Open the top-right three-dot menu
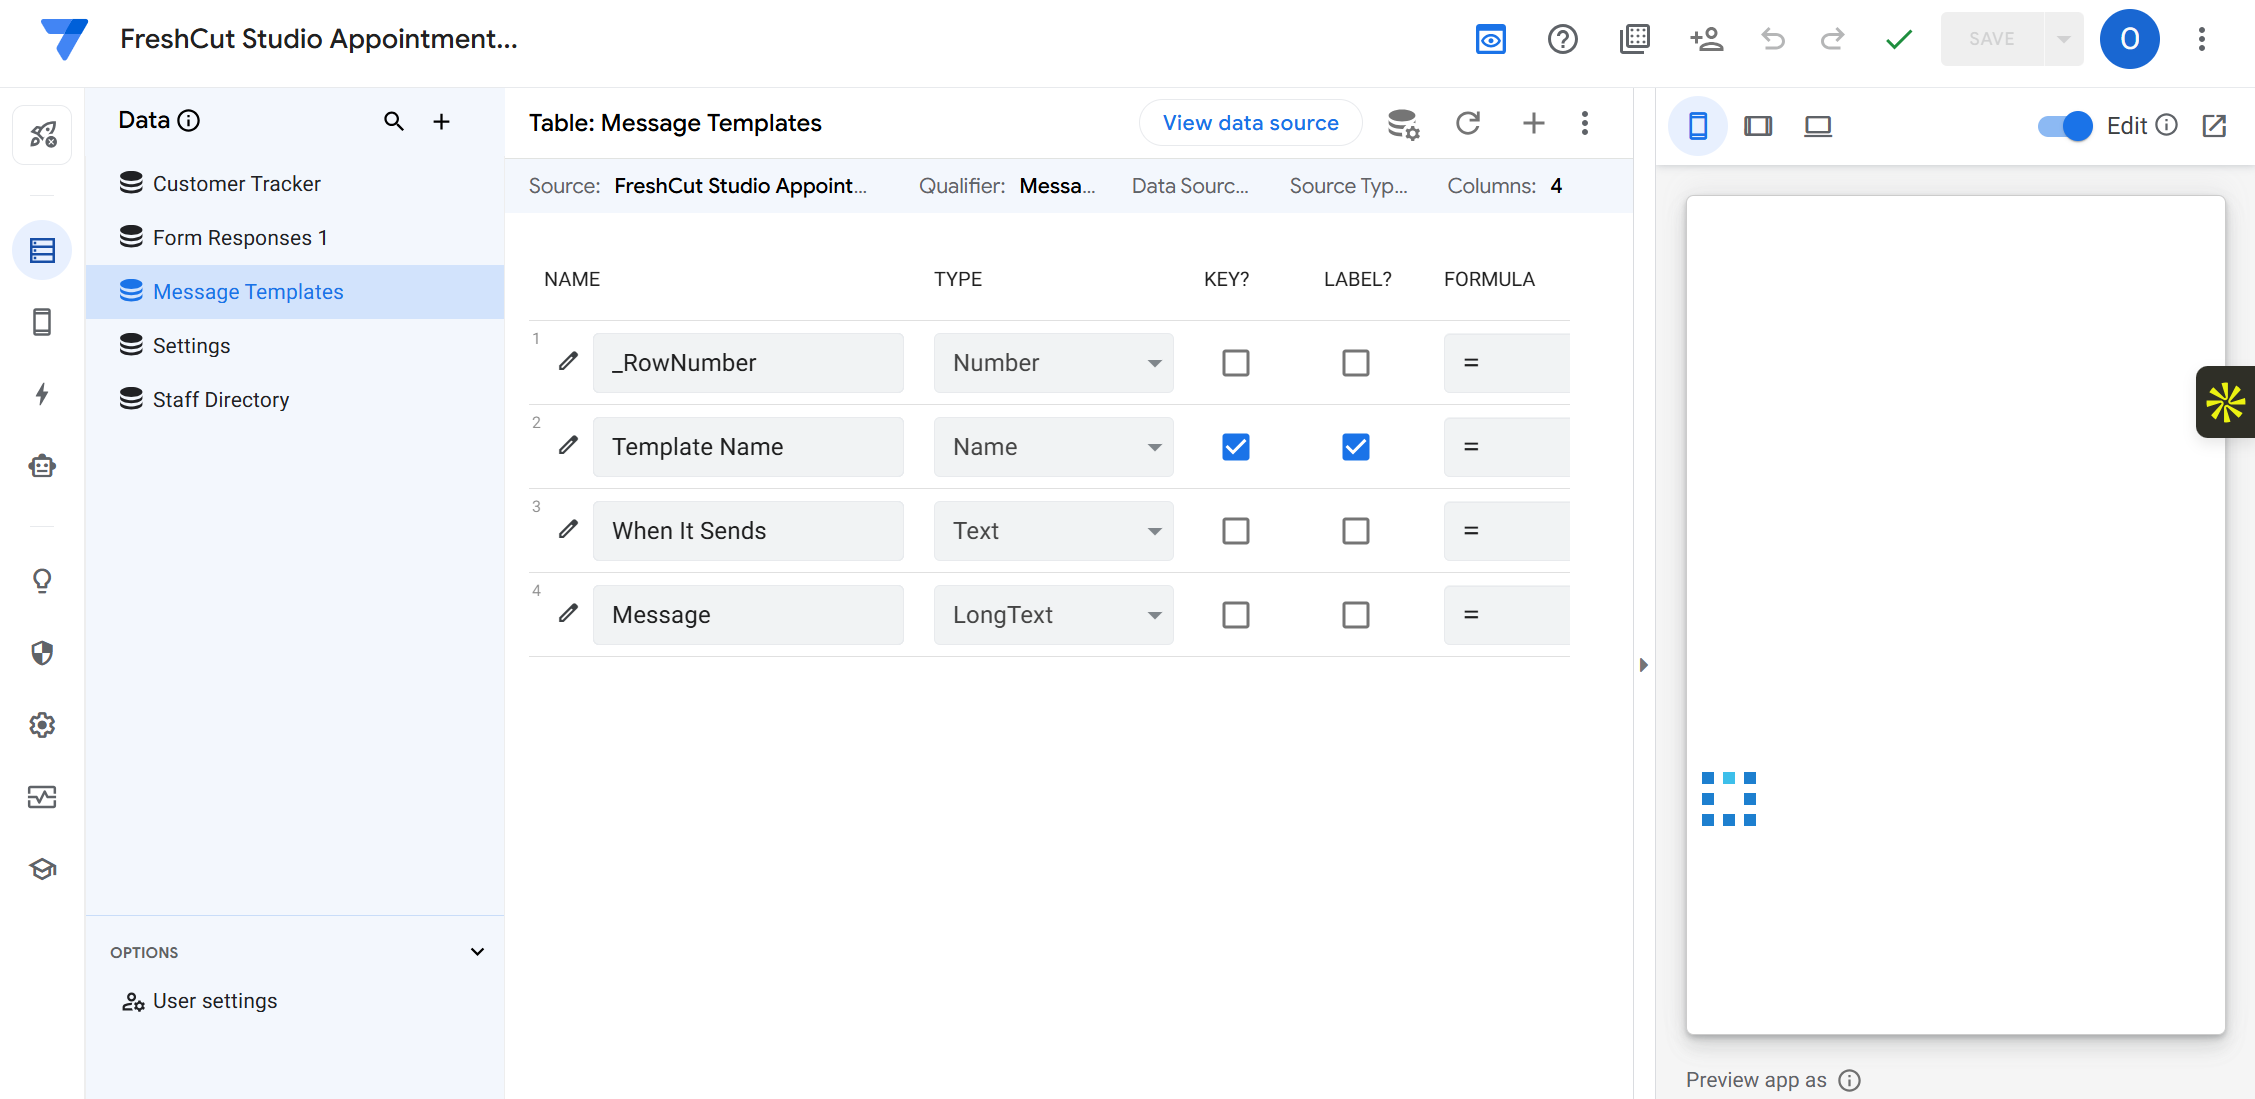The width and height of the screenshot is (2255, 1099). (2201, 39)
